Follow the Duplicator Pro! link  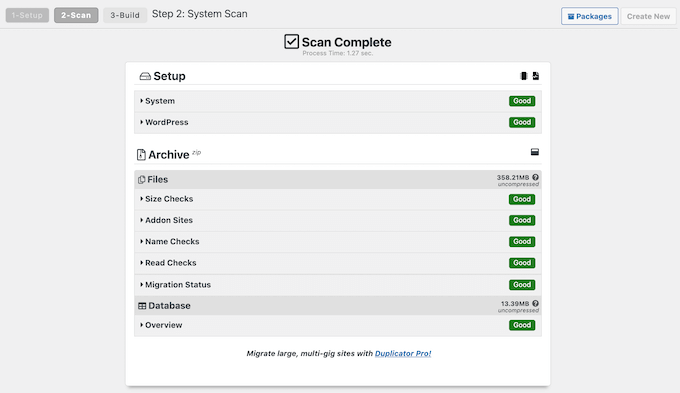point(403,354)
